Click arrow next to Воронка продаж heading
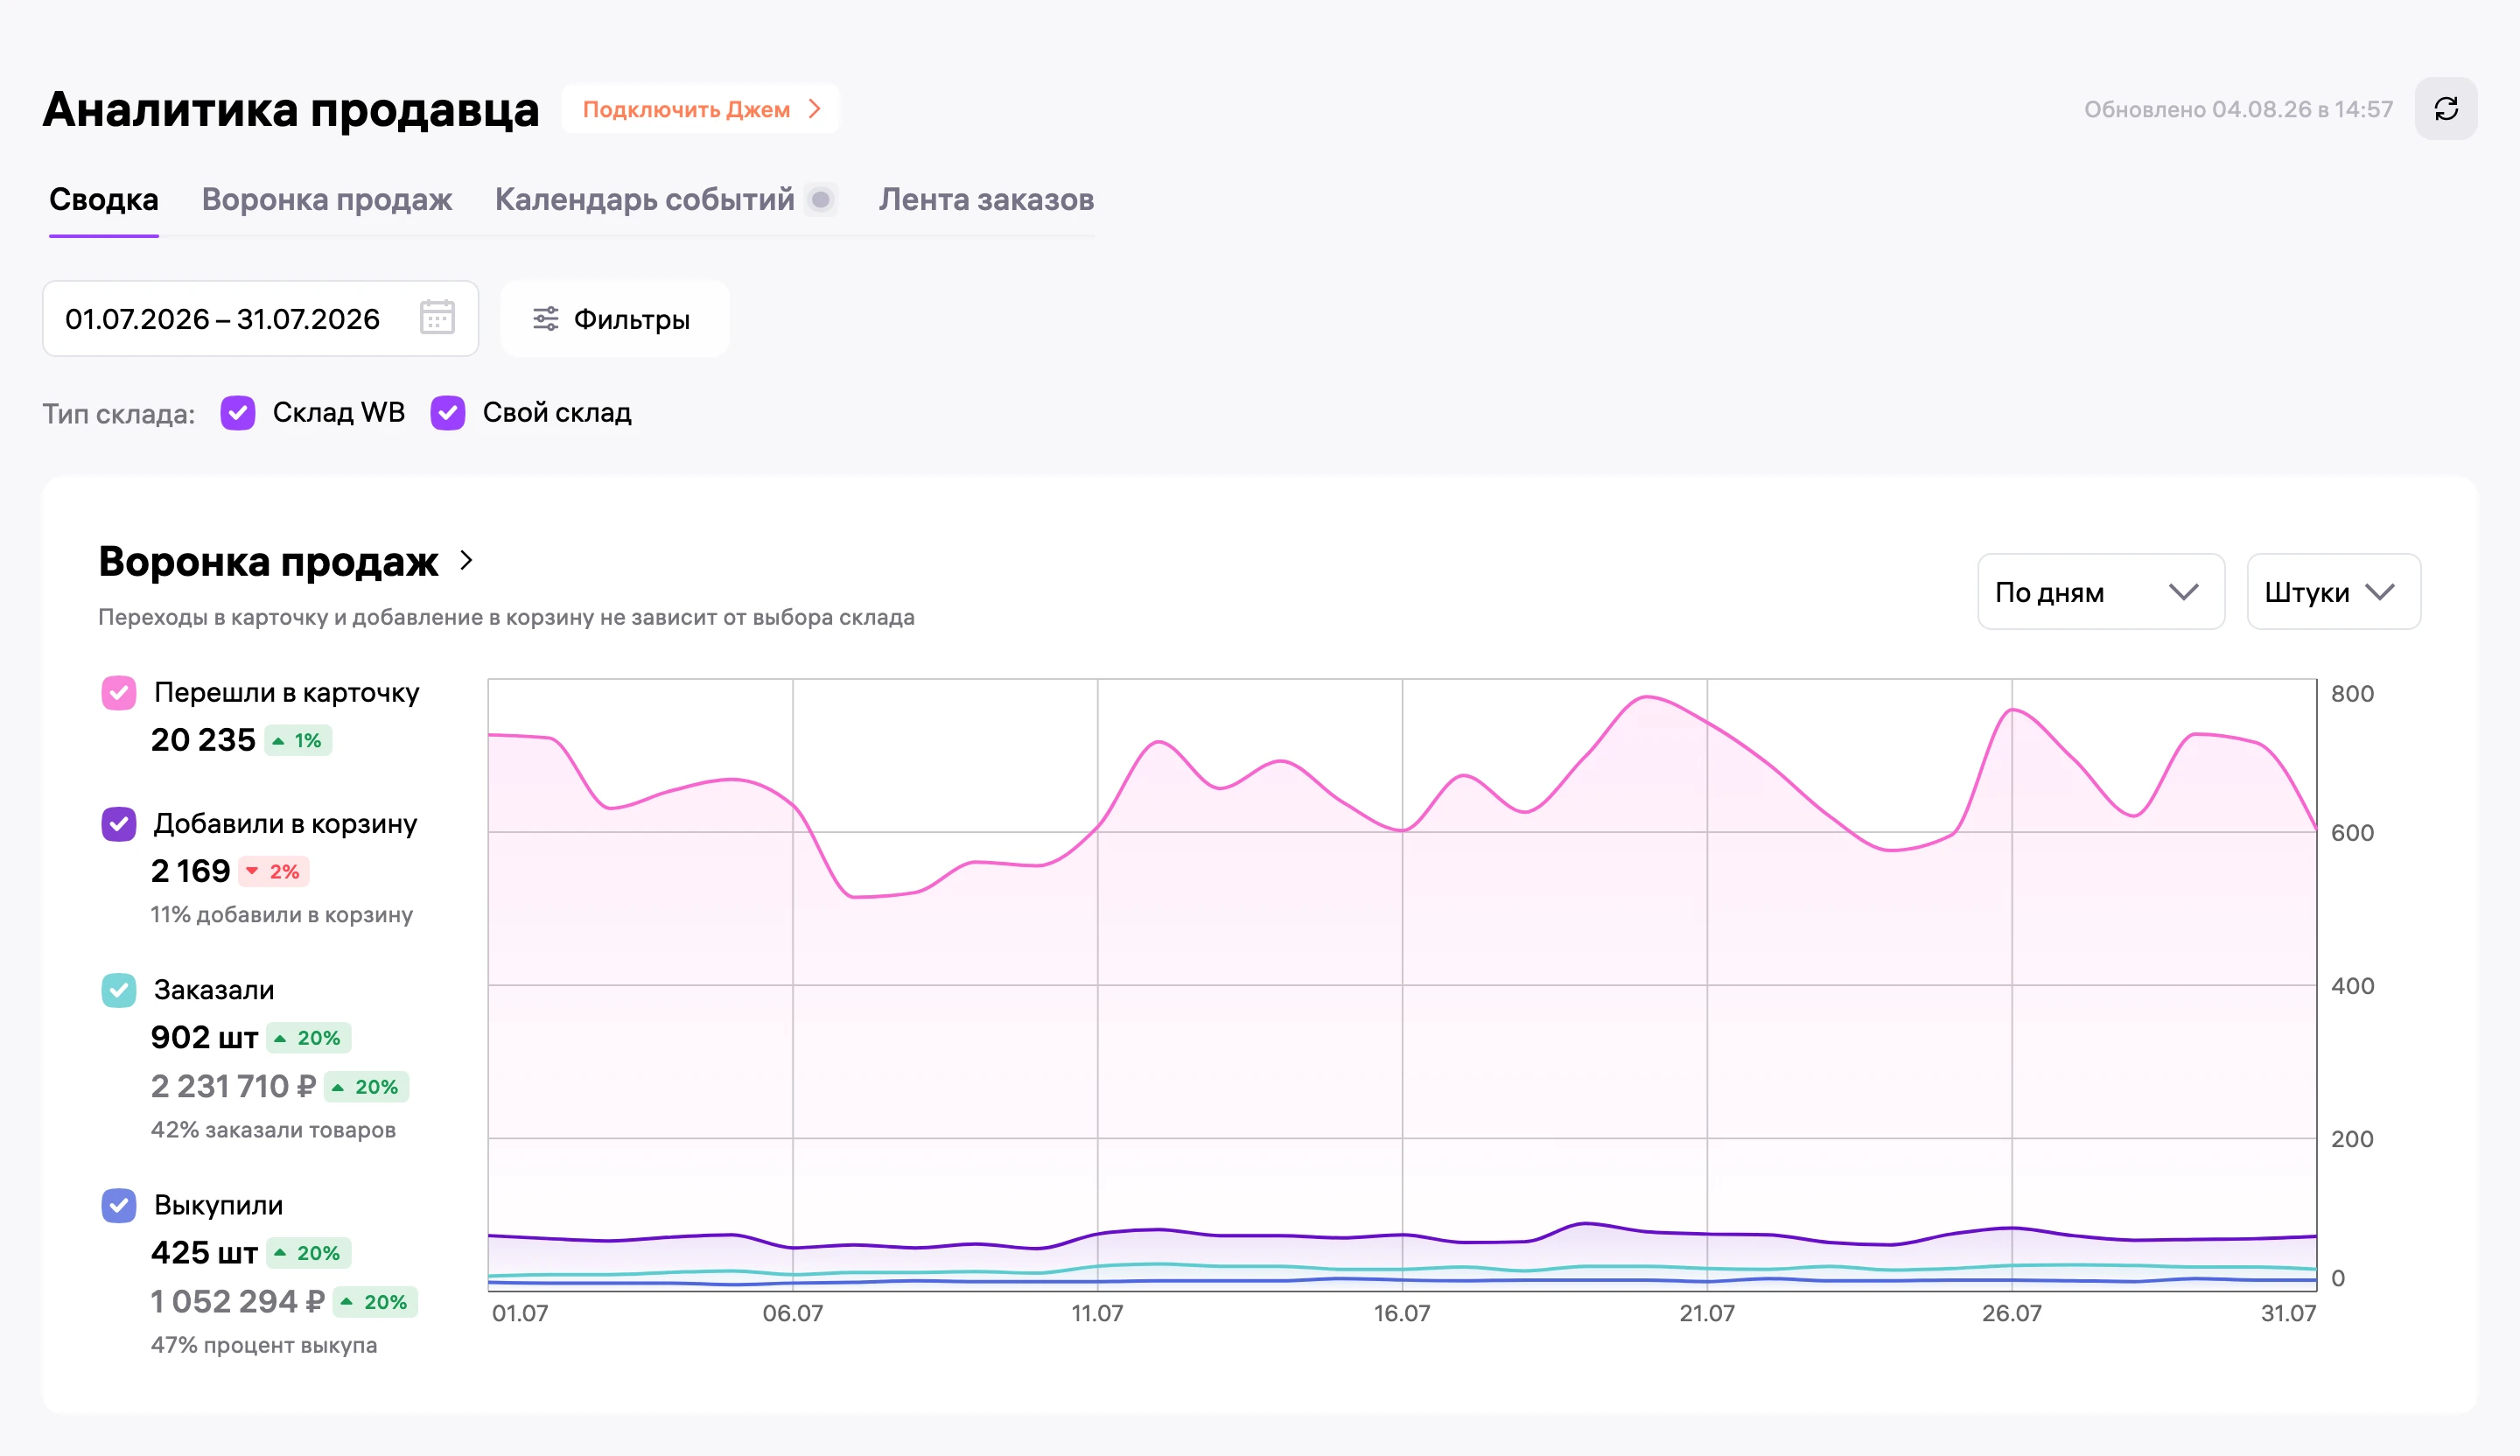The image size is (2520, 1456). [466, 560]
